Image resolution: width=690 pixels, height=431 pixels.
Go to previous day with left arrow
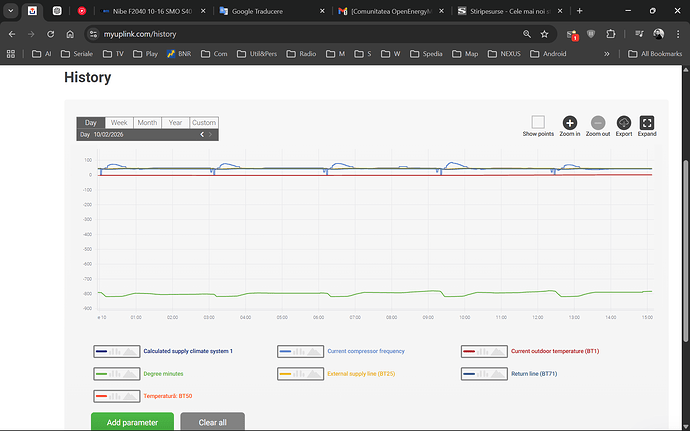[202, 134]
